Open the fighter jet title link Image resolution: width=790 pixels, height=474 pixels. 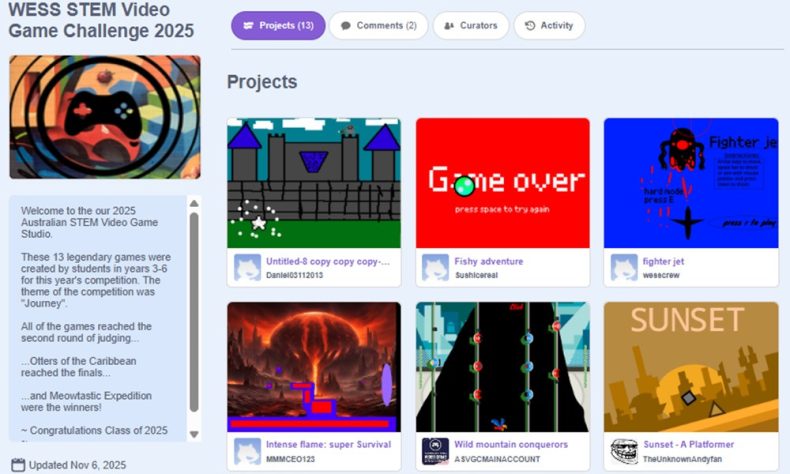tap(663, 261)
